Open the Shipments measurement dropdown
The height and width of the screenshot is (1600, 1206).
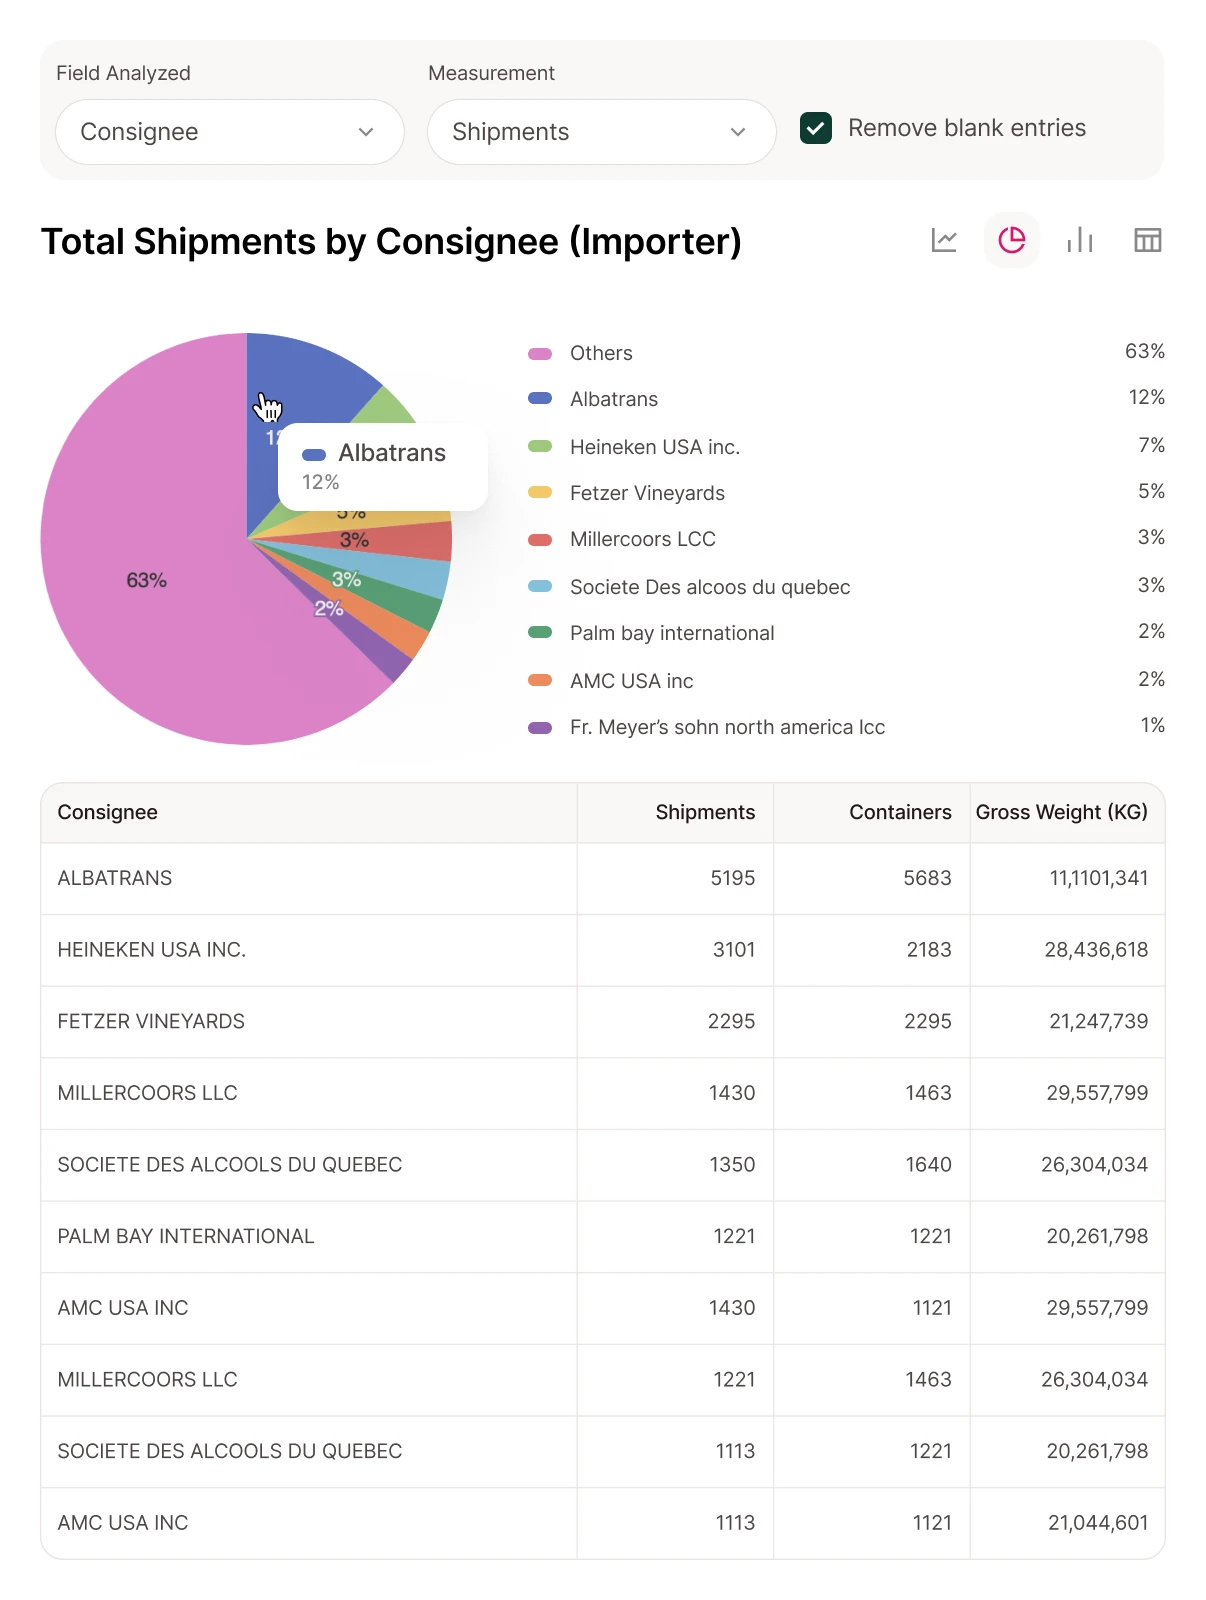pyautogui.click(x=601, y=132)
